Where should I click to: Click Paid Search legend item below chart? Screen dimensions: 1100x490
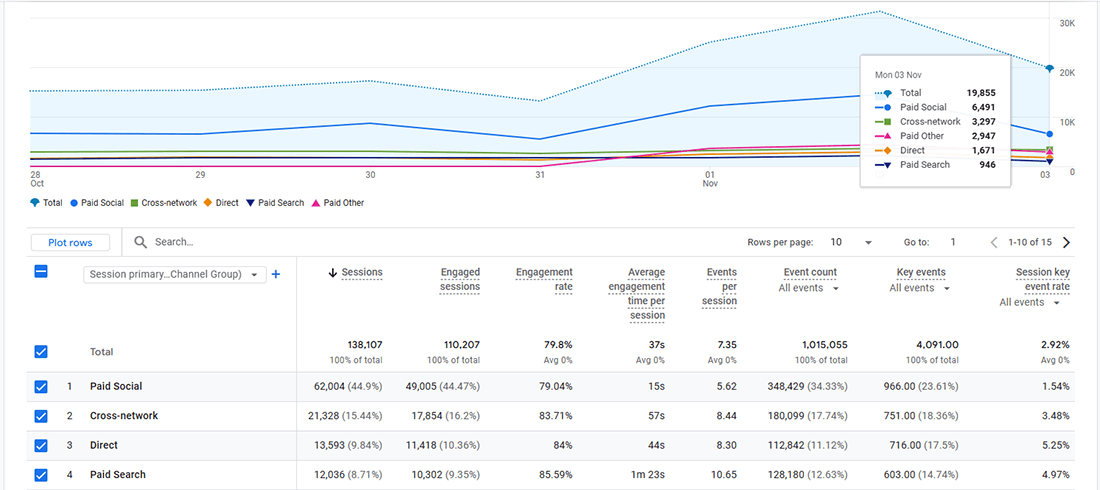click(x=274, y=203)
